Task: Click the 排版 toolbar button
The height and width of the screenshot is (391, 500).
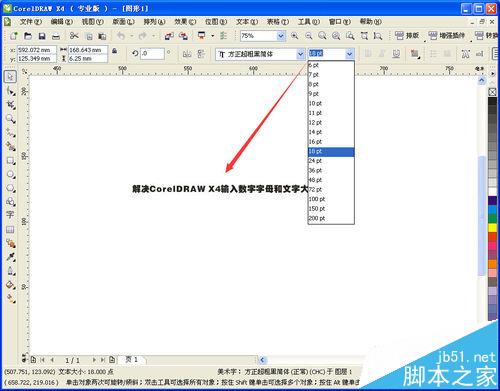Action: tap(407, 36)
